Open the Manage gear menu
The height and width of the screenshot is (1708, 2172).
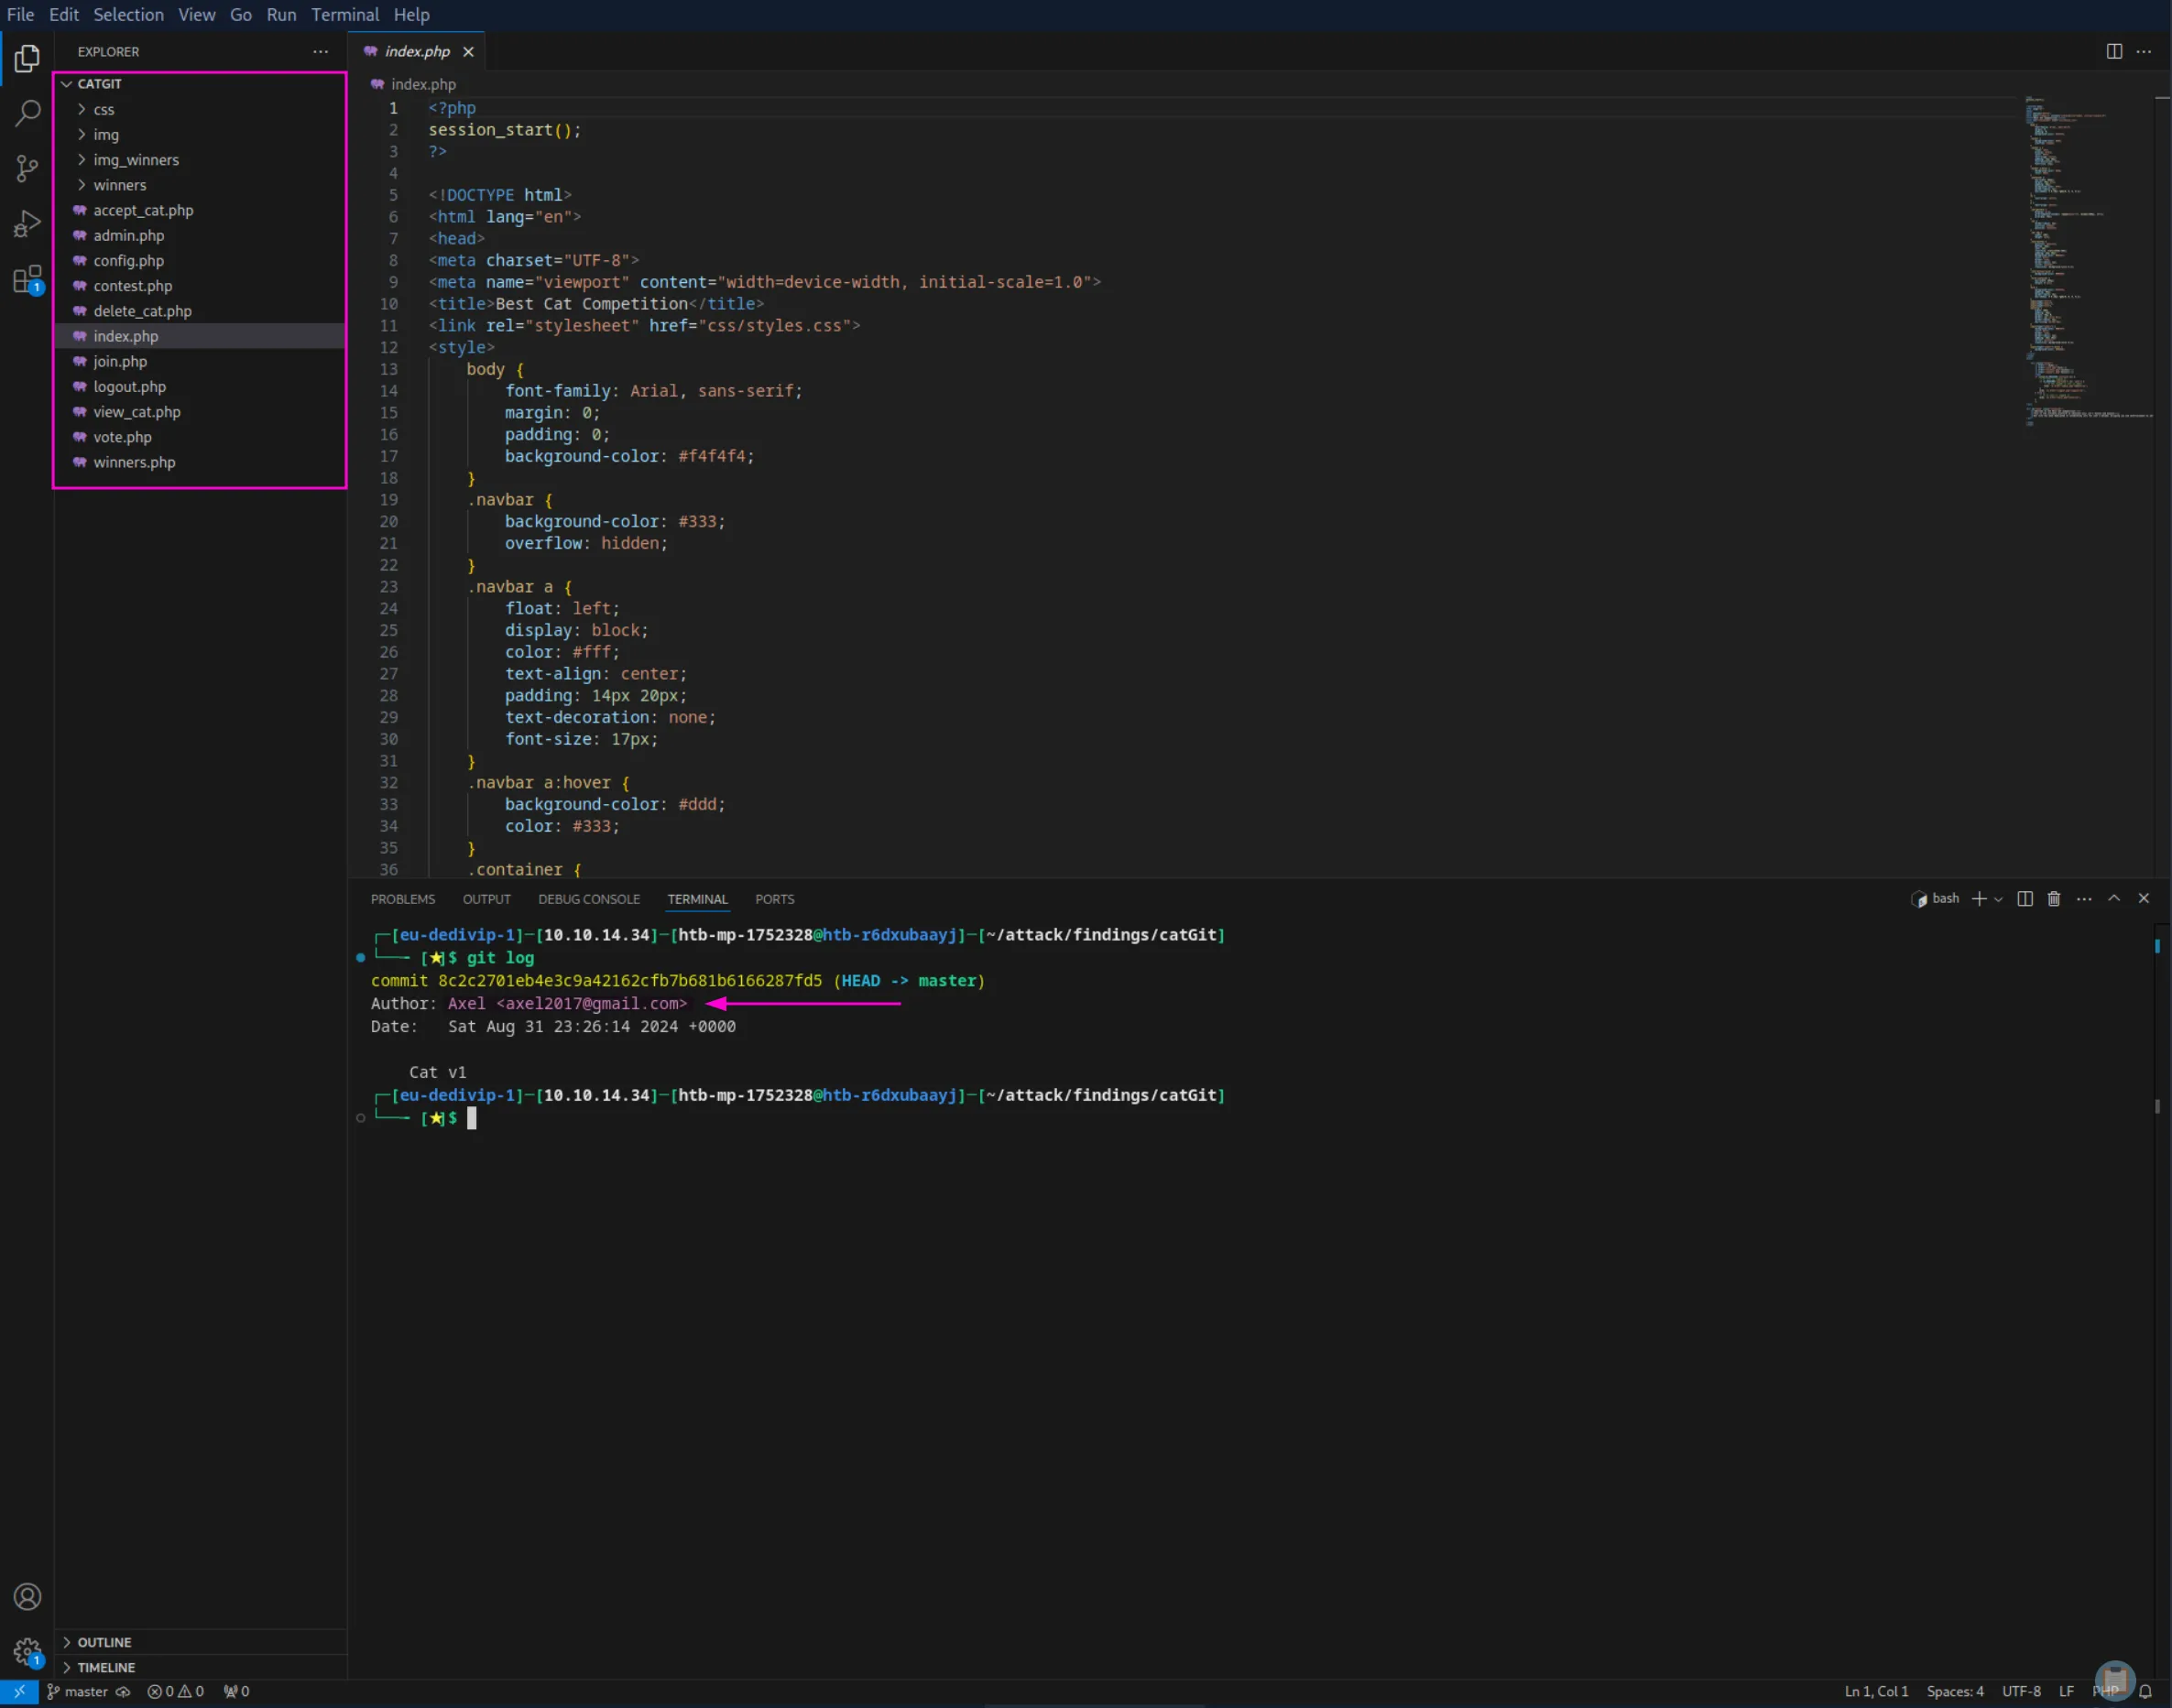pyautogui.click(x=27, y=1652)
